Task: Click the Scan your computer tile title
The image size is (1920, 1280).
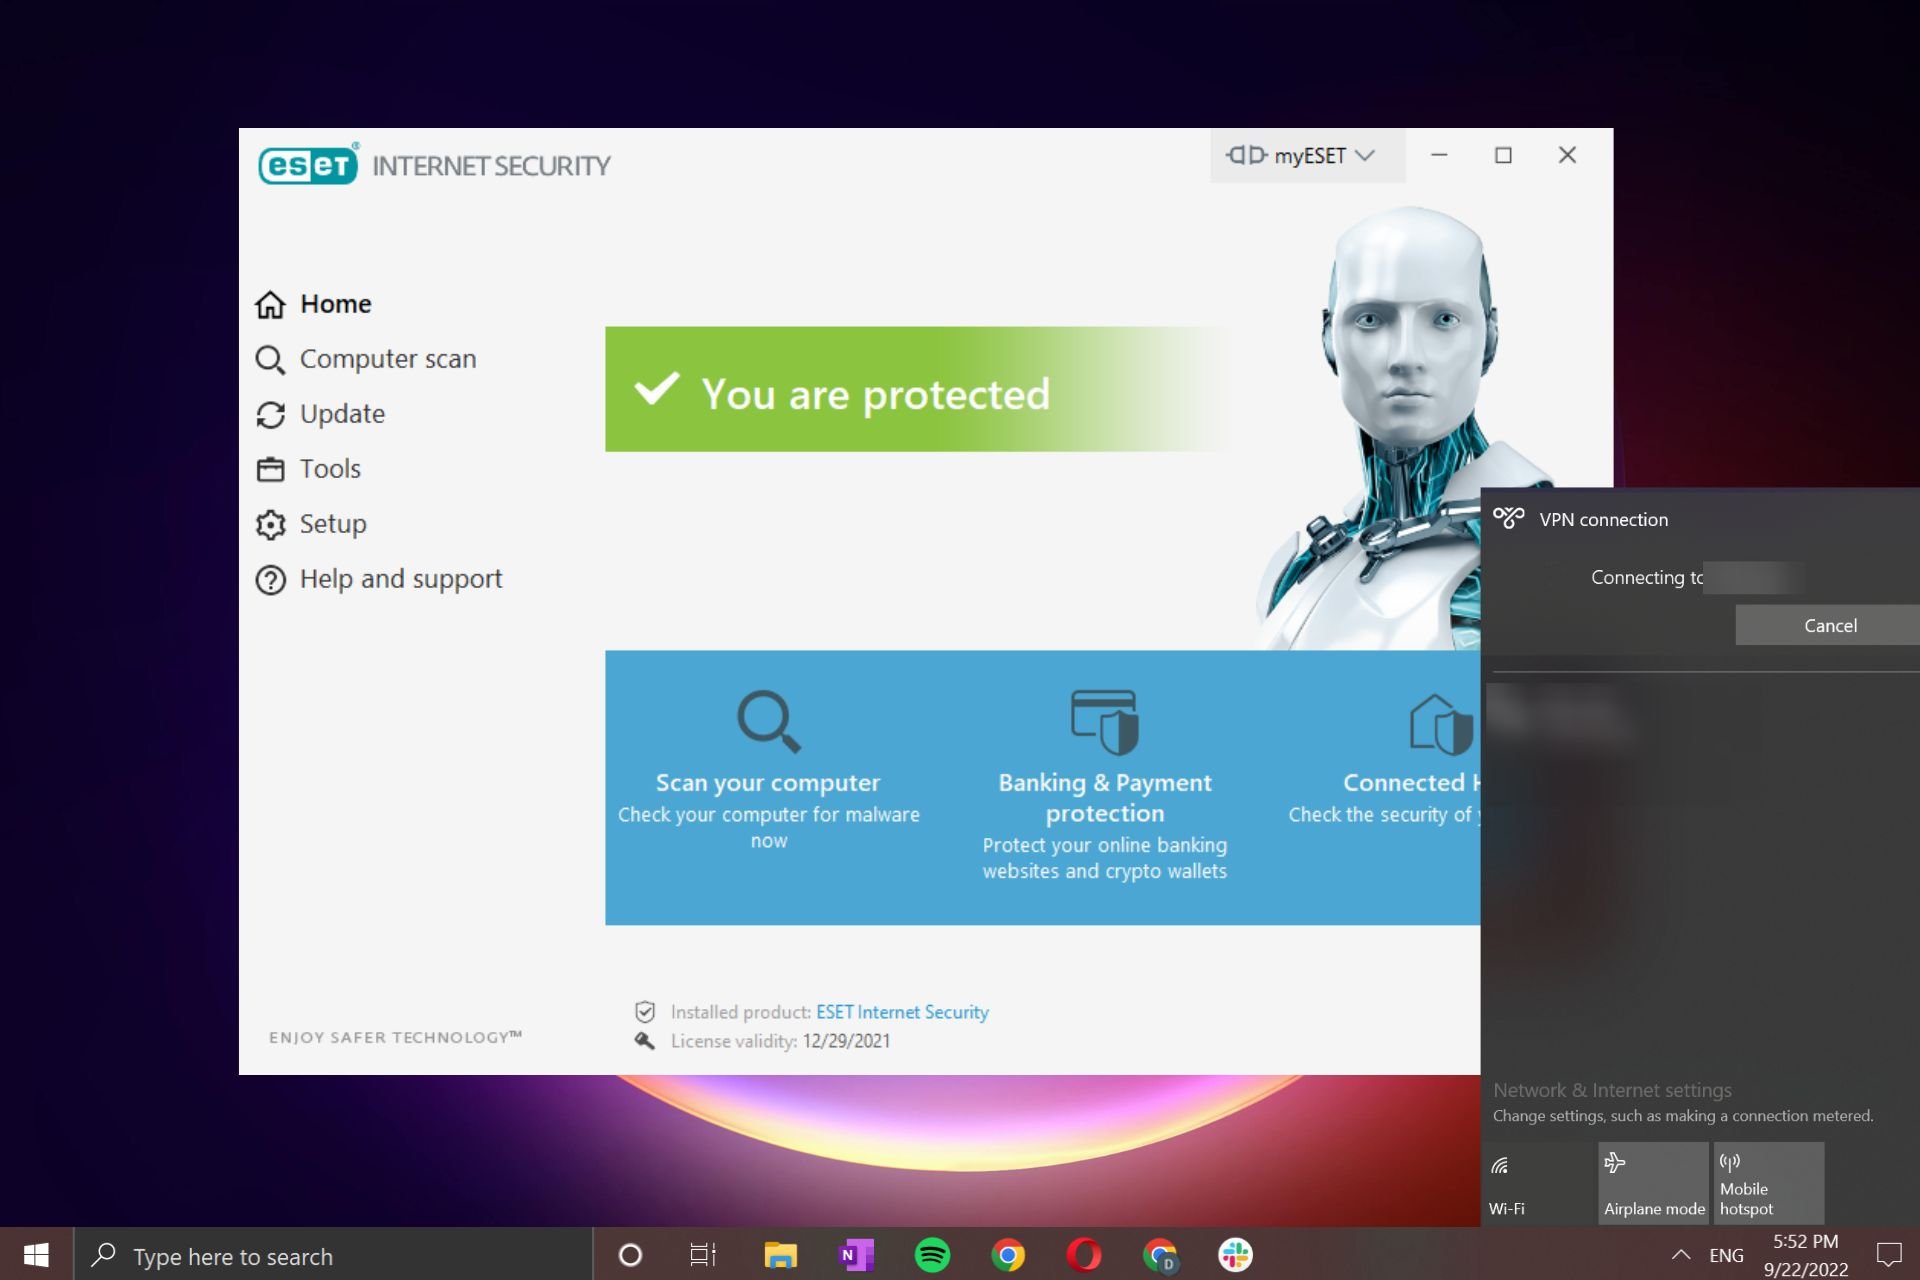Action: [768, 783]
